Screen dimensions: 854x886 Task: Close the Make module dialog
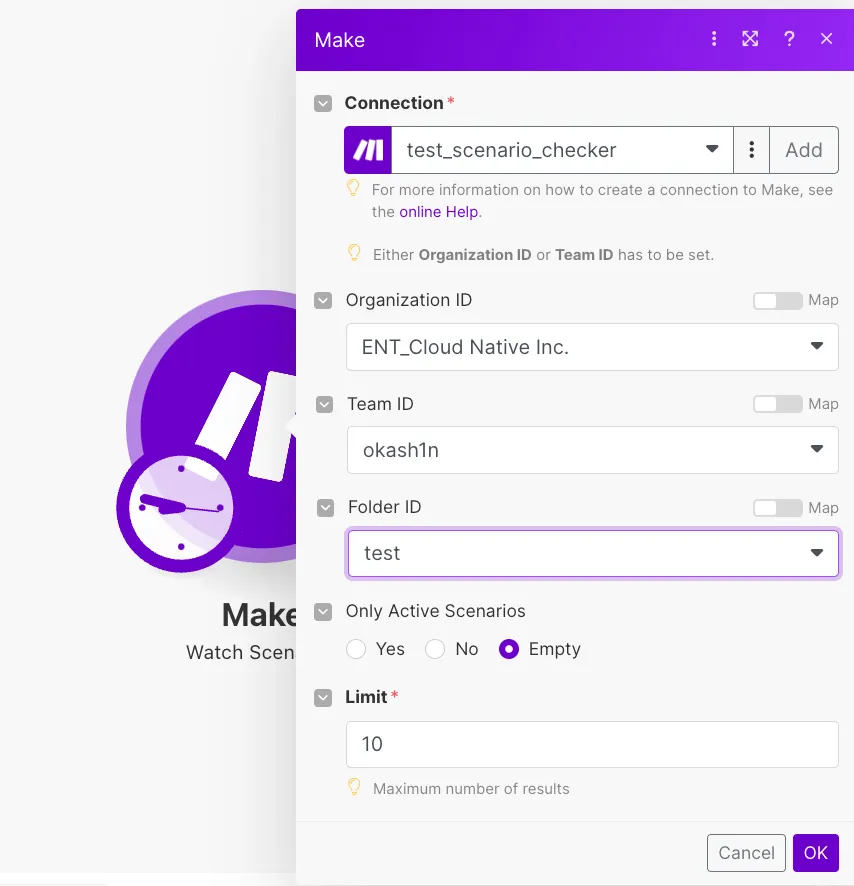click(826, 38)
